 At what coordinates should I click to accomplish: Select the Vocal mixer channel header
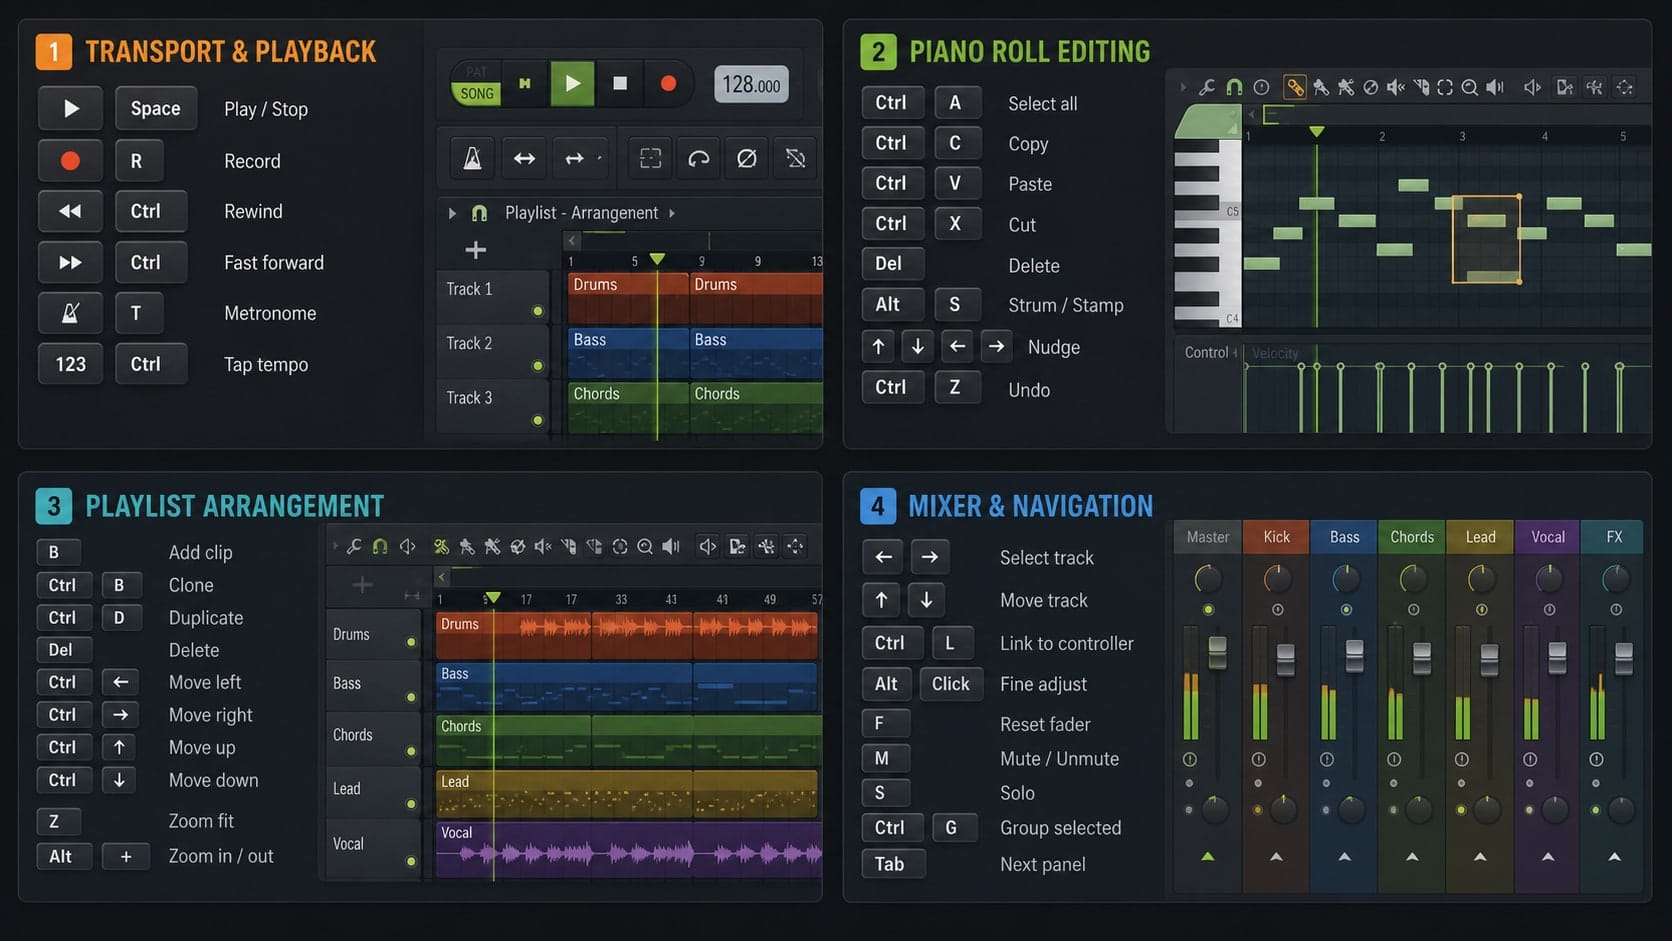pyautogui.click(x=1548, y=537)
